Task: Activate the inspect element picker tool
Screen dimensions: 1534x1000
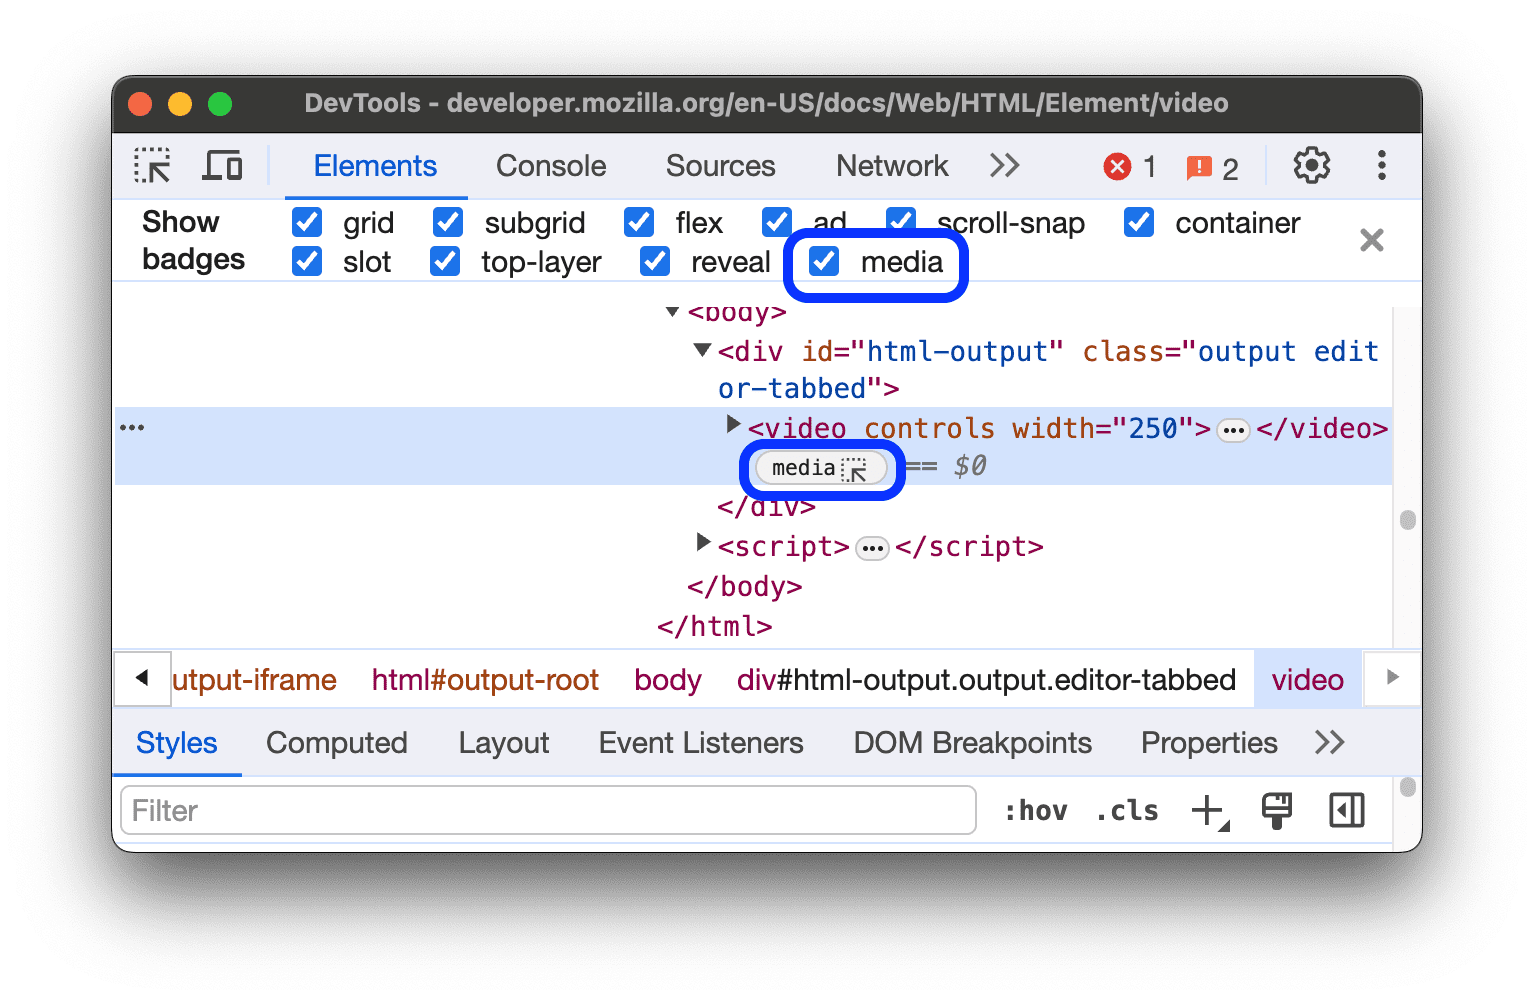Action: click(151, 166)
